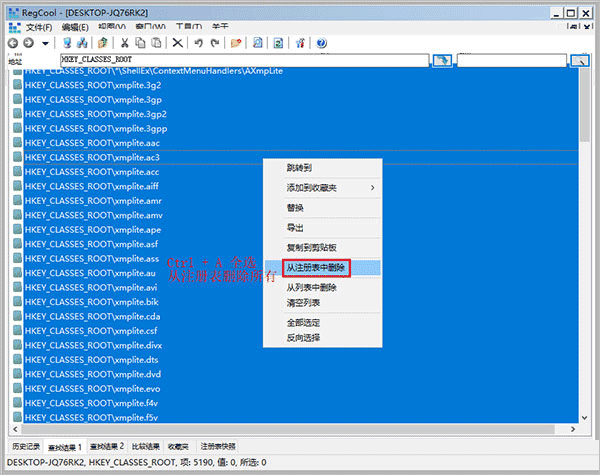Click the network registry connect icon
Image resolution: width=600 pixels, height=475 pixels.
82,43
